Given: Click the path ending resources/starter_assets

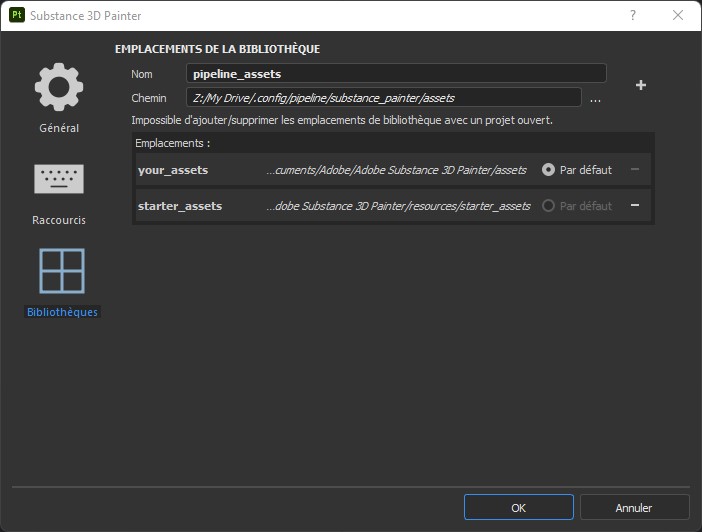Looking at the screenshot, I should tap(398, 206).
